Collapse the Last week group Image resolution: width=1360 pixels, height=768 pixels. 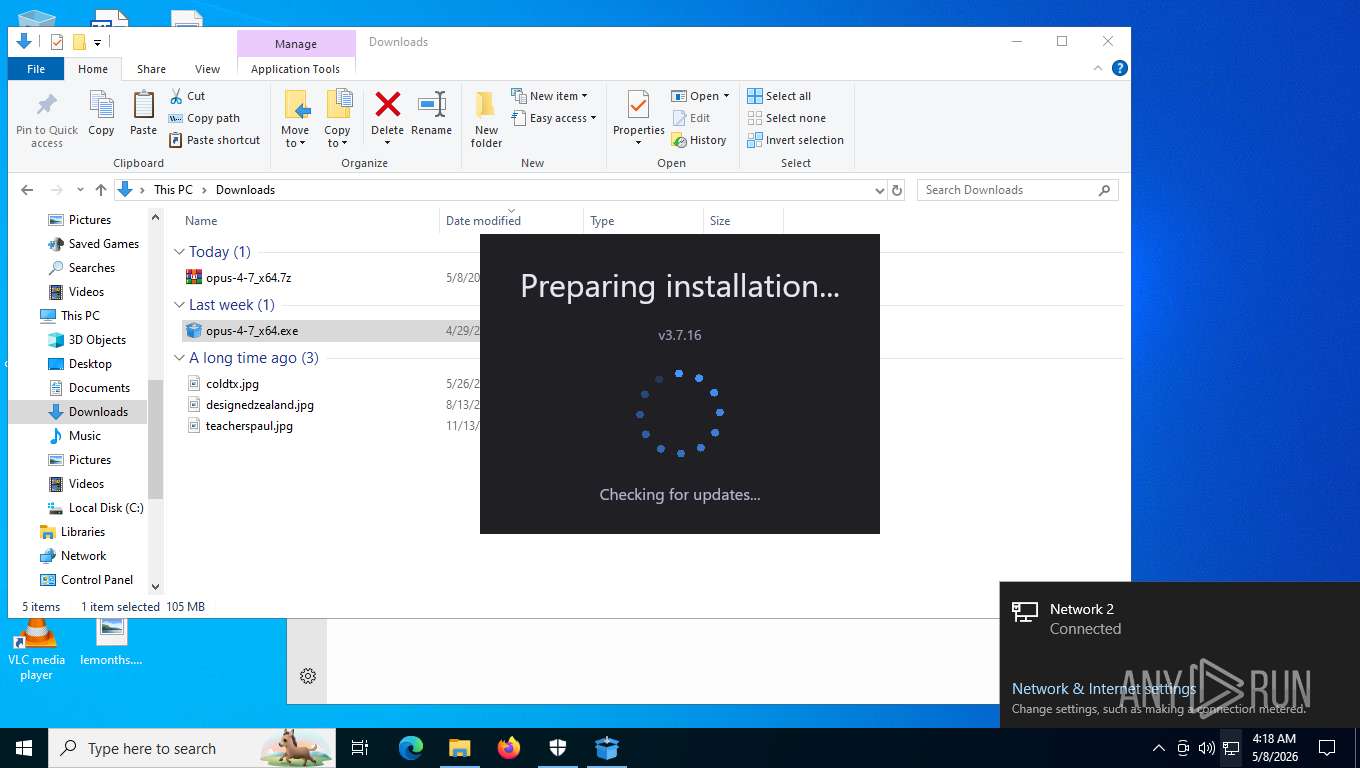coord(179,305)
